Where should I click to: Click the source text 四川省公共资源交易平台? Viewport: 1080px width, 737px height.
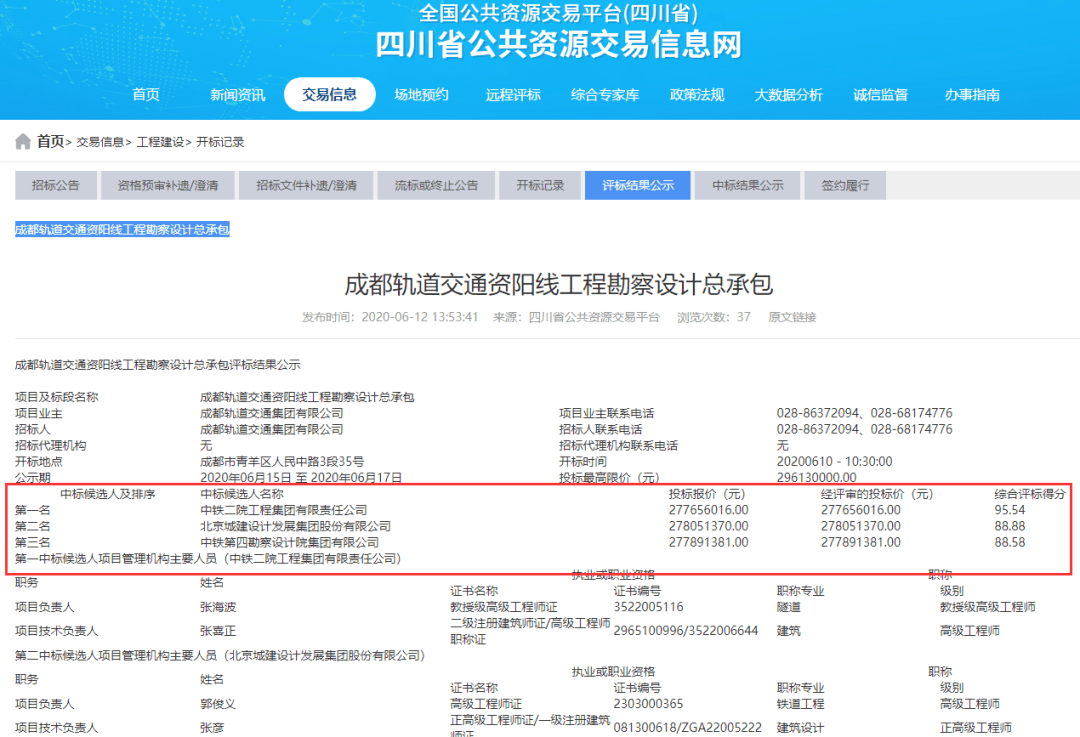594,317
